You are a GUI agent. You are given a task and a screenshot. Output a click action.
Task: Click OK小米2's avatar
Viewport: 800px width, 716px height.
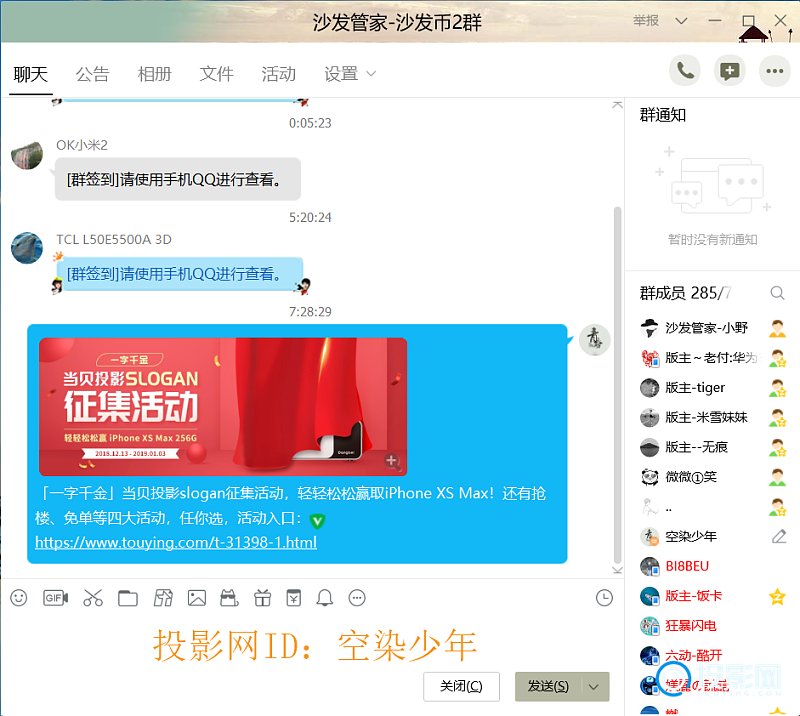[27, 154]
